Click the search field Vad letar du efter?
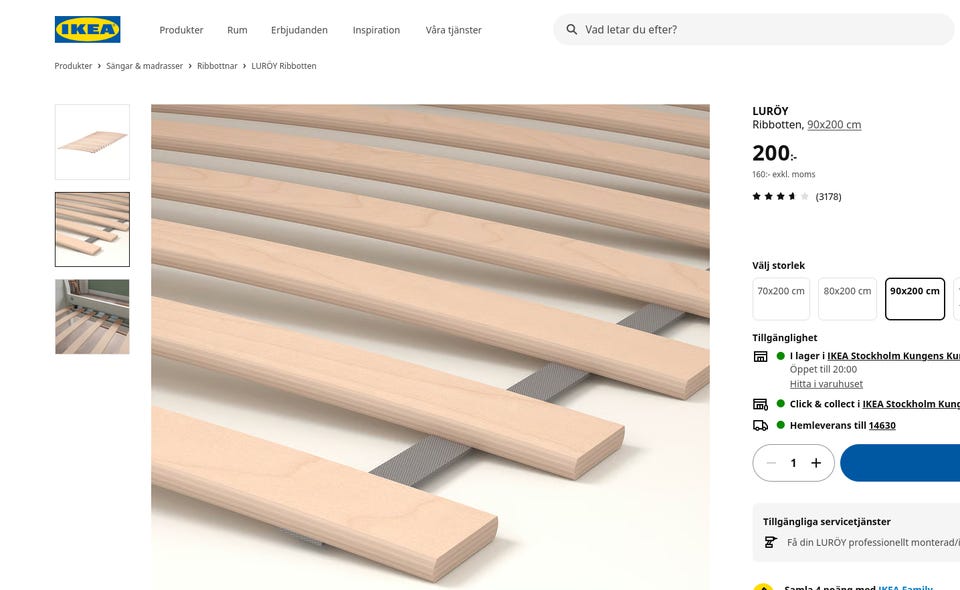This screenshot has height=590, width=960. [754, 29]
